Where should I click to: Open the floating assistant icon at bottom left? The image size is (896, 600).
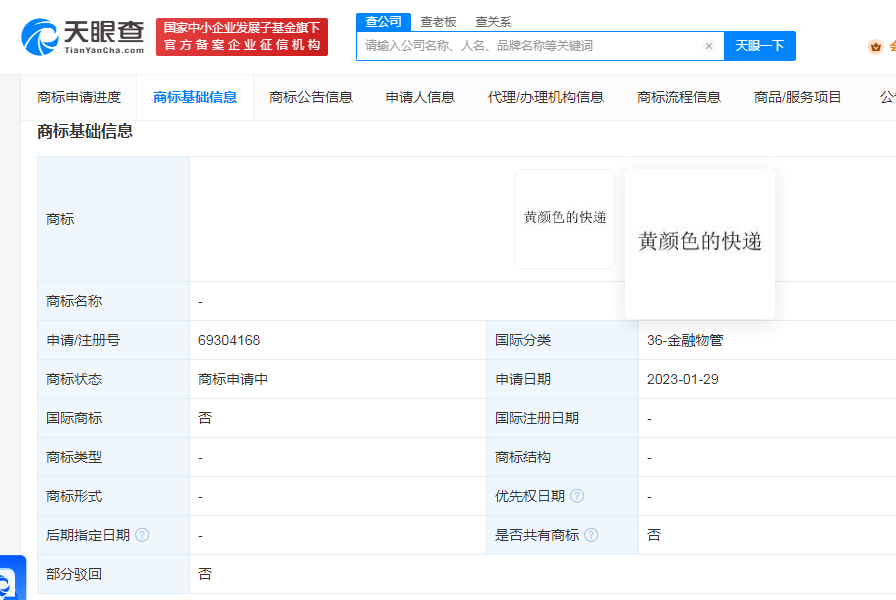pos(8,580)
